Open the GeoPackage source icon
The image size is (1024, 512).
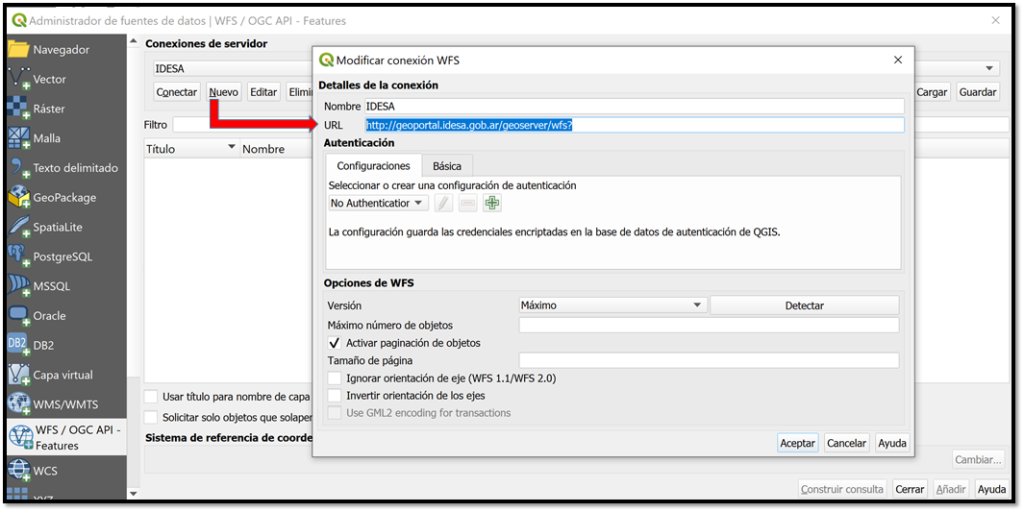(x=19, y=197)
